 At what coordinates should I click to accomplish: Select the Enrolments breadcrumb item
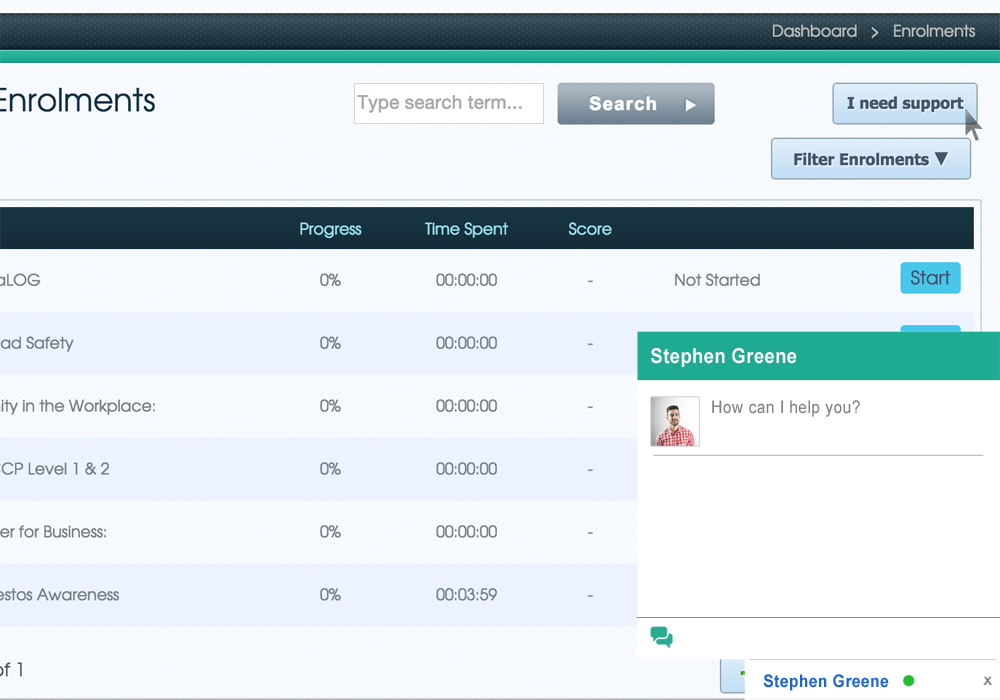933,31
